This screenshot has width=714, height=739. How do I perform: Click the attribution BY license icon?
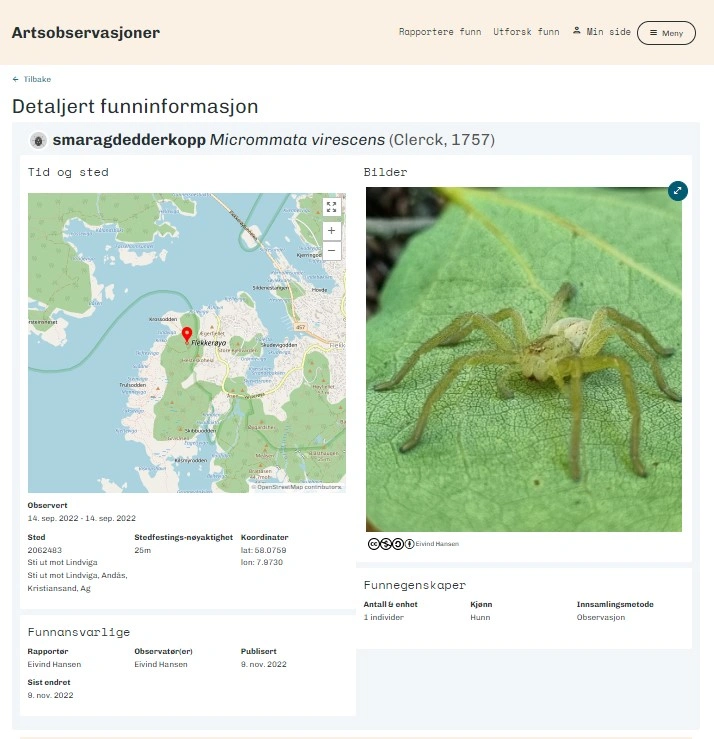[410, 544]
